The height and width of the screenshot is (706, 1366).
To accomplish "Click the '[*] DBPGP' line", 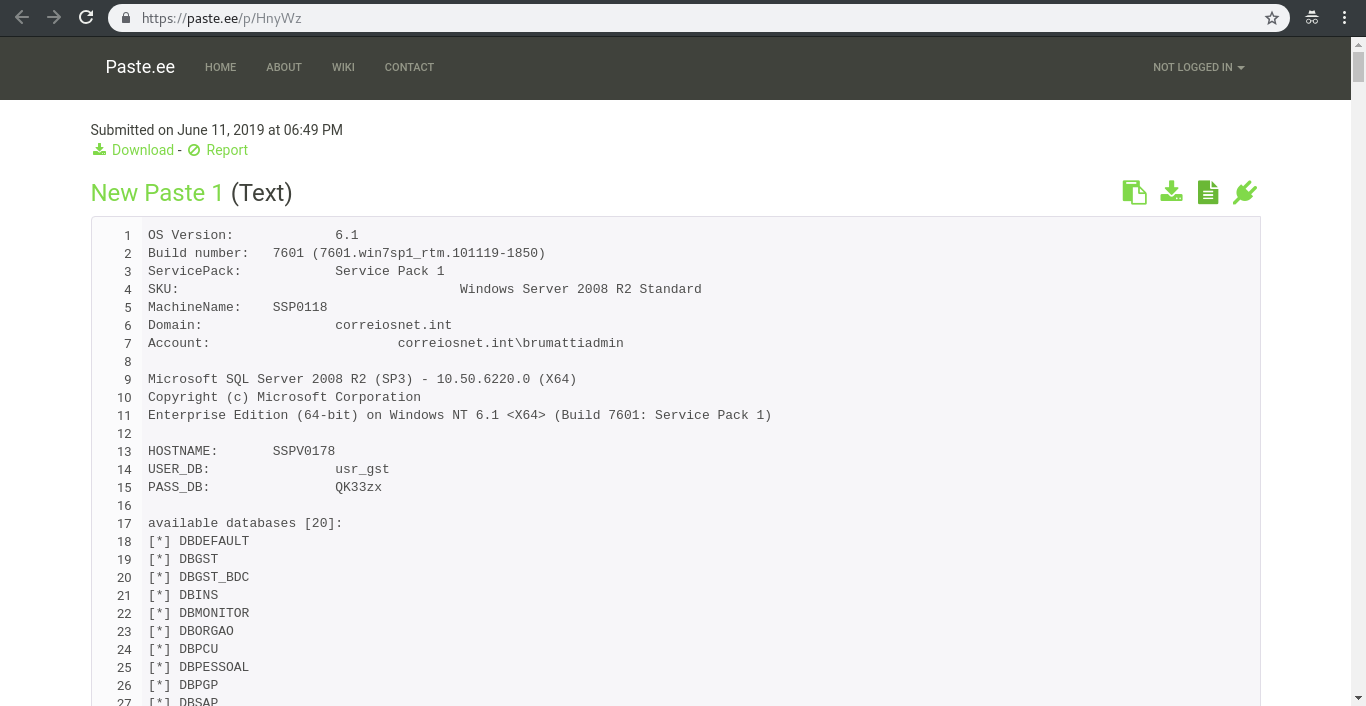I will click(183, 685).
